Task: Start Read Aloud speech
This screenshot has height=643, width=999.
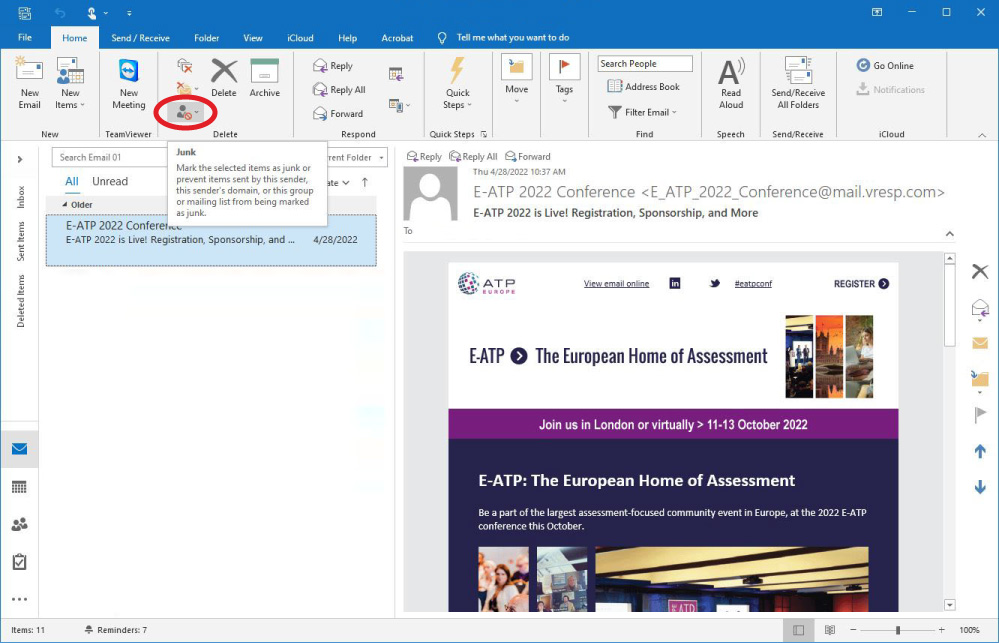Action: point(731,83)
